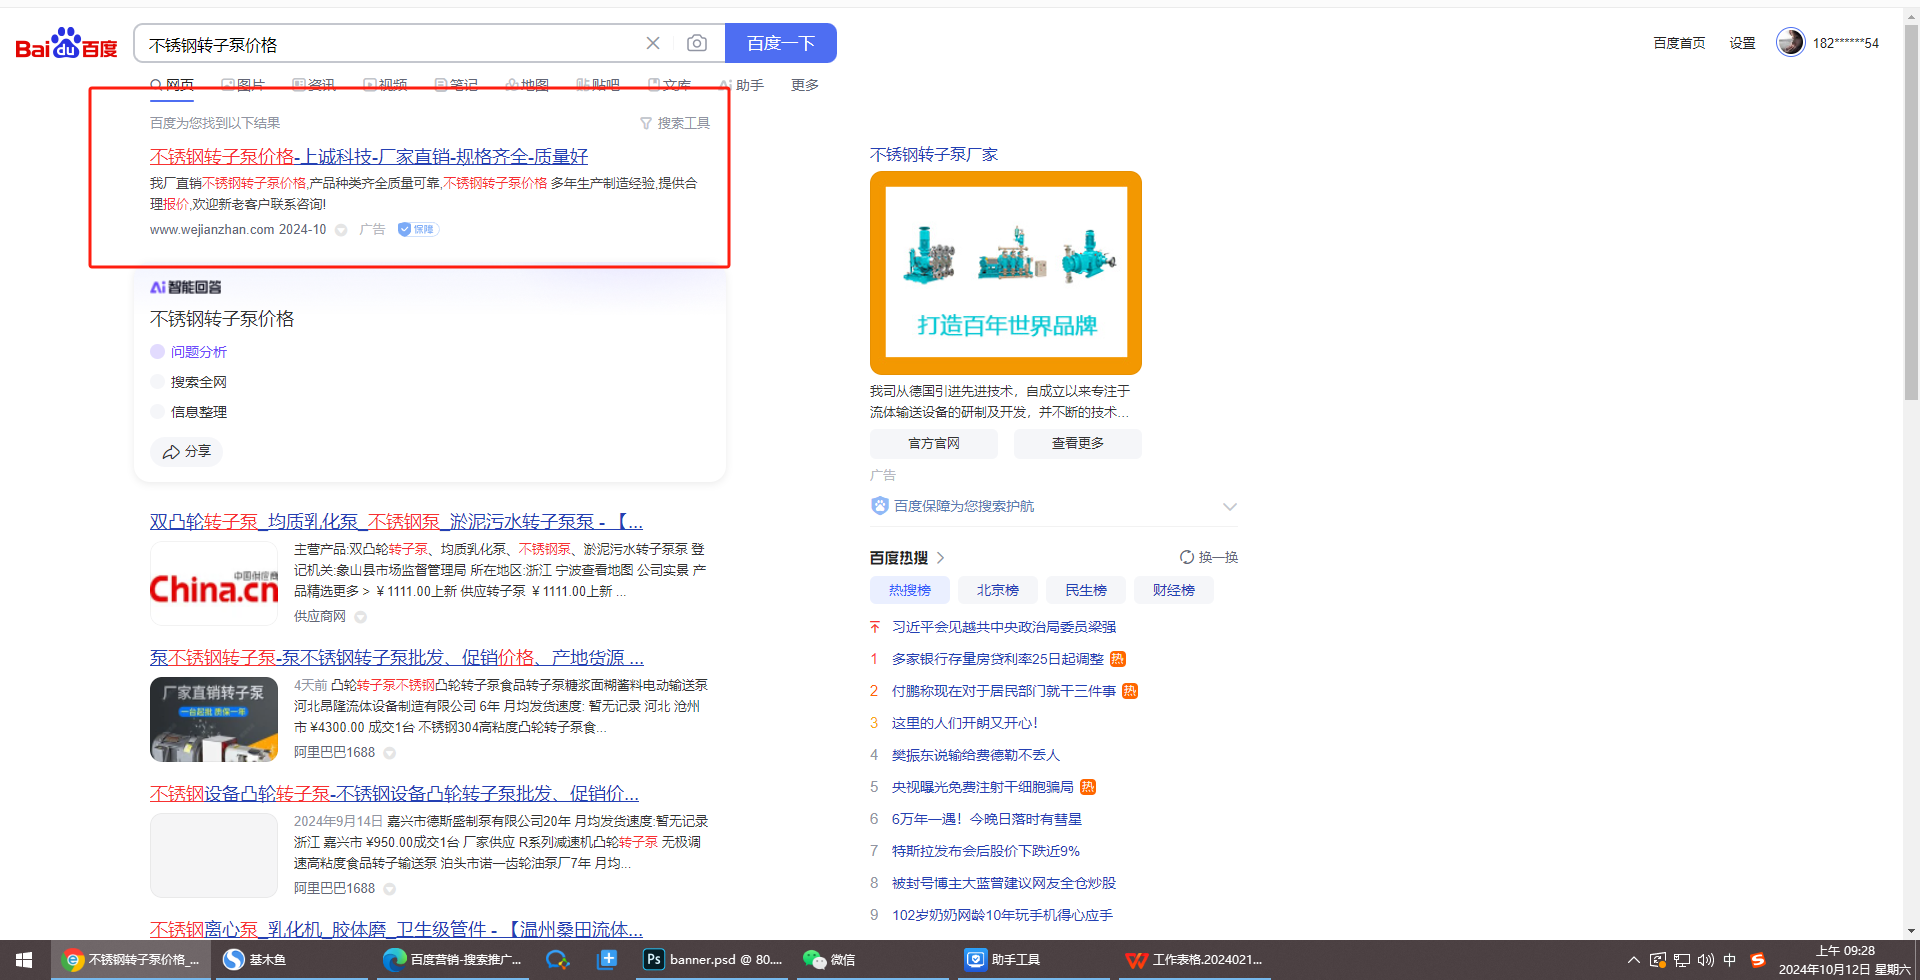Click the Baidu logo
This screenshot has height=980, width=1920.
66,44
